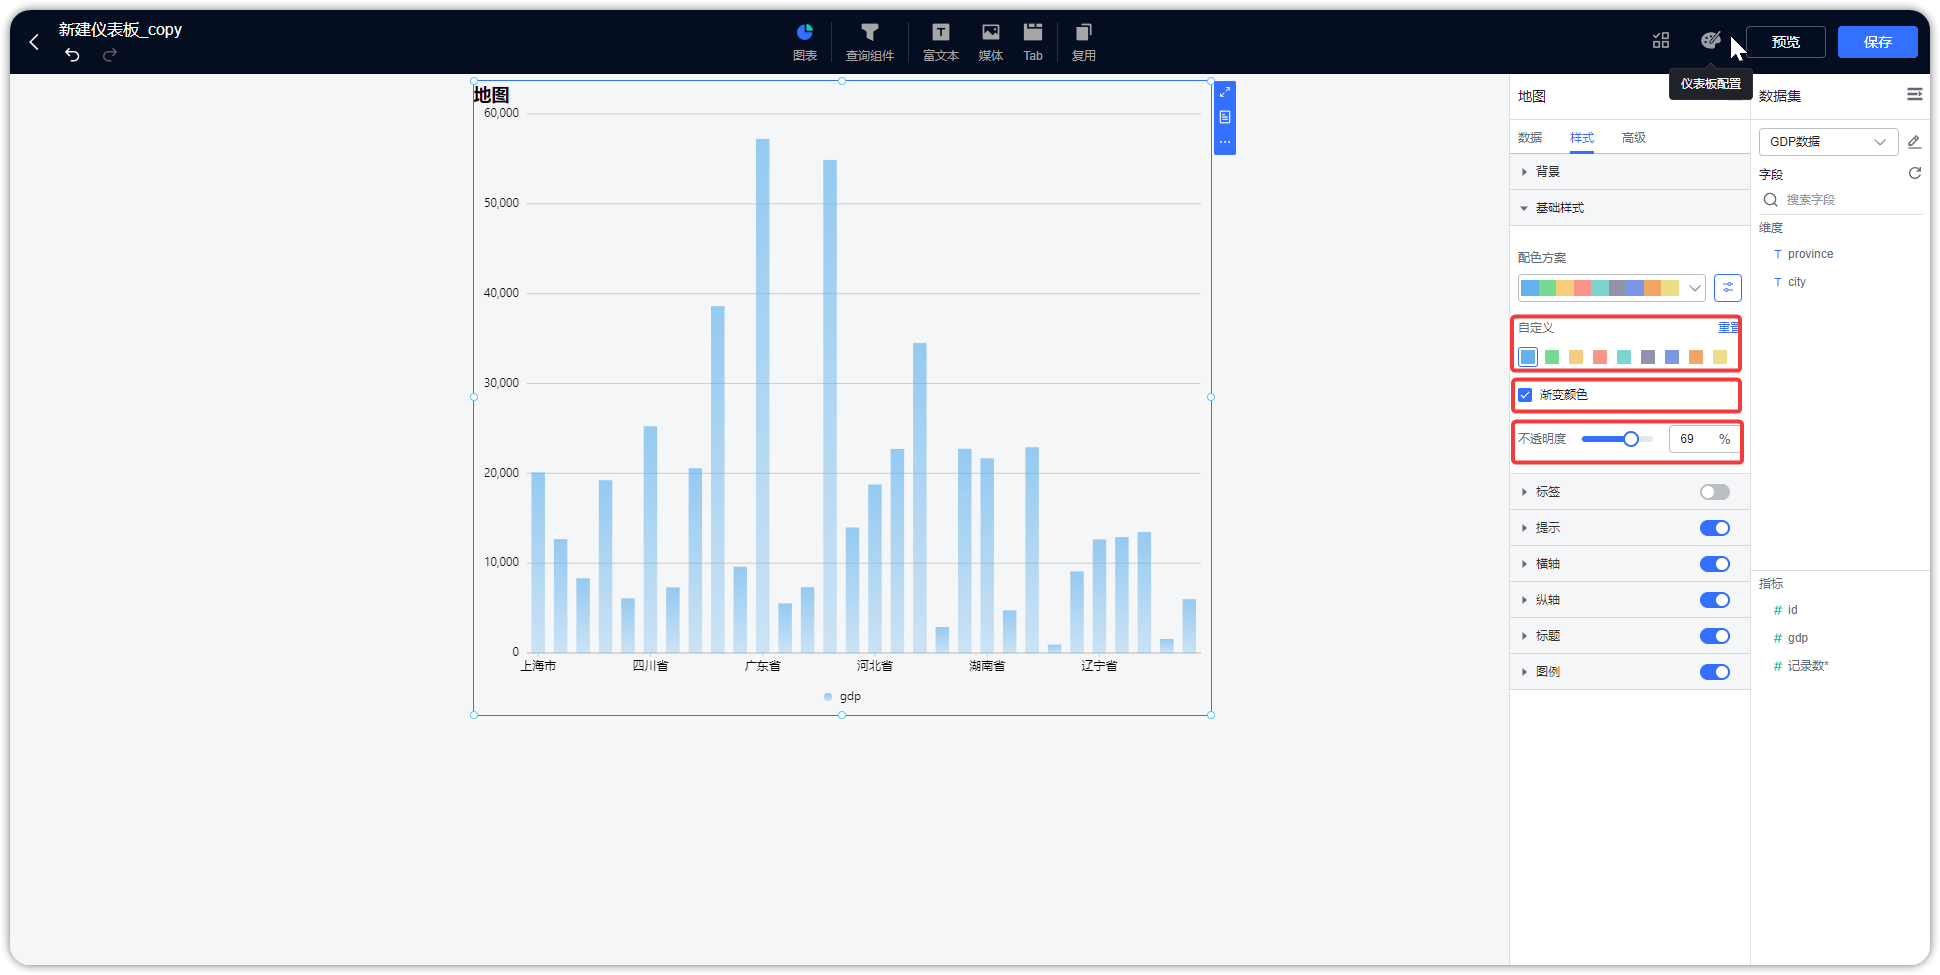
Task: Redo the last action
Action: [x=110, y=55]
